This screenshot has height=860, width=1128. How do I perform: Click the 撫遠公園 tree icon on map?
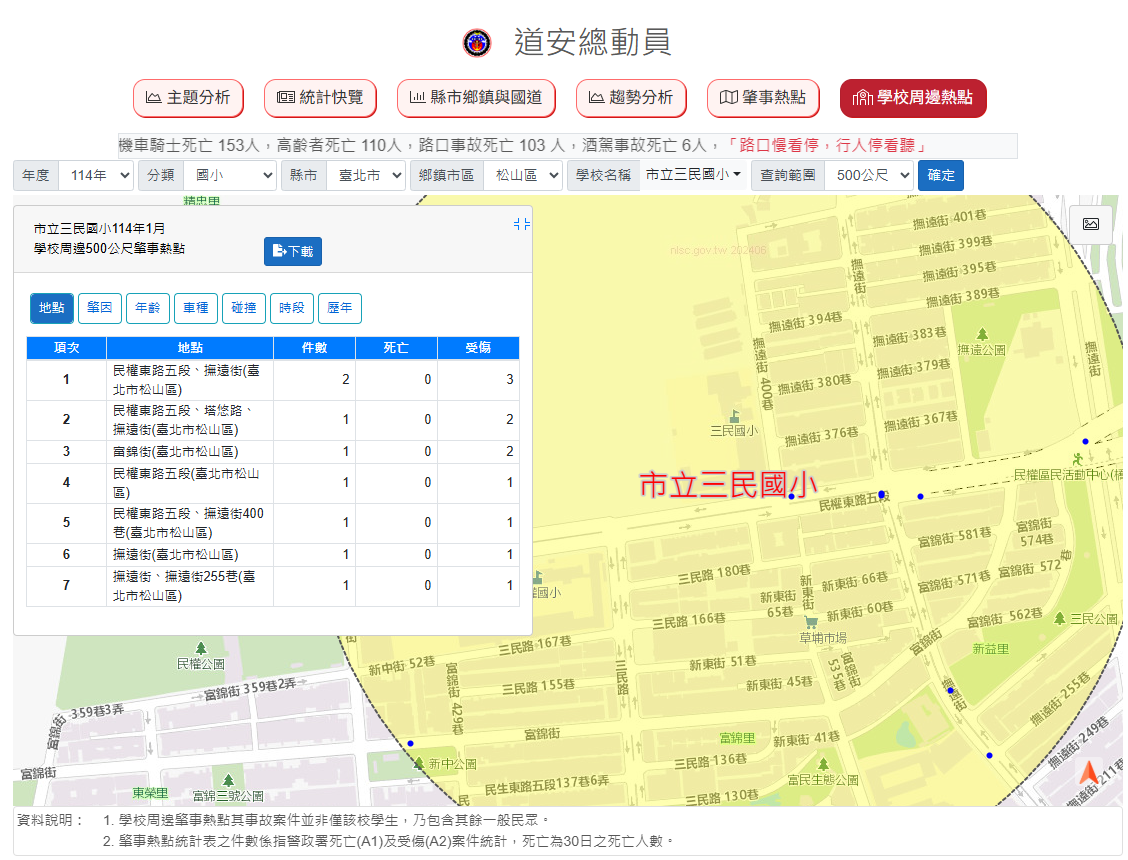982,334
